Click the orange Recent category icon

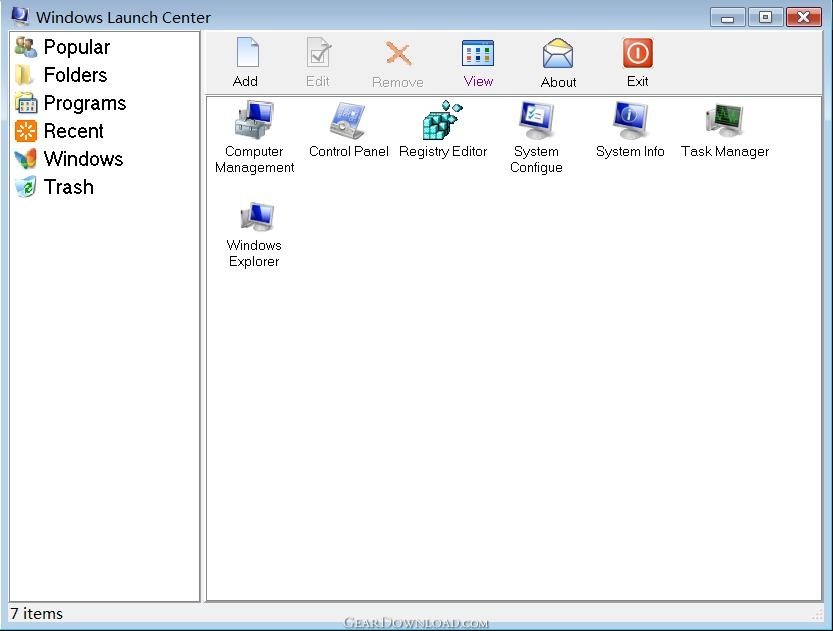[x=26, y=131]
